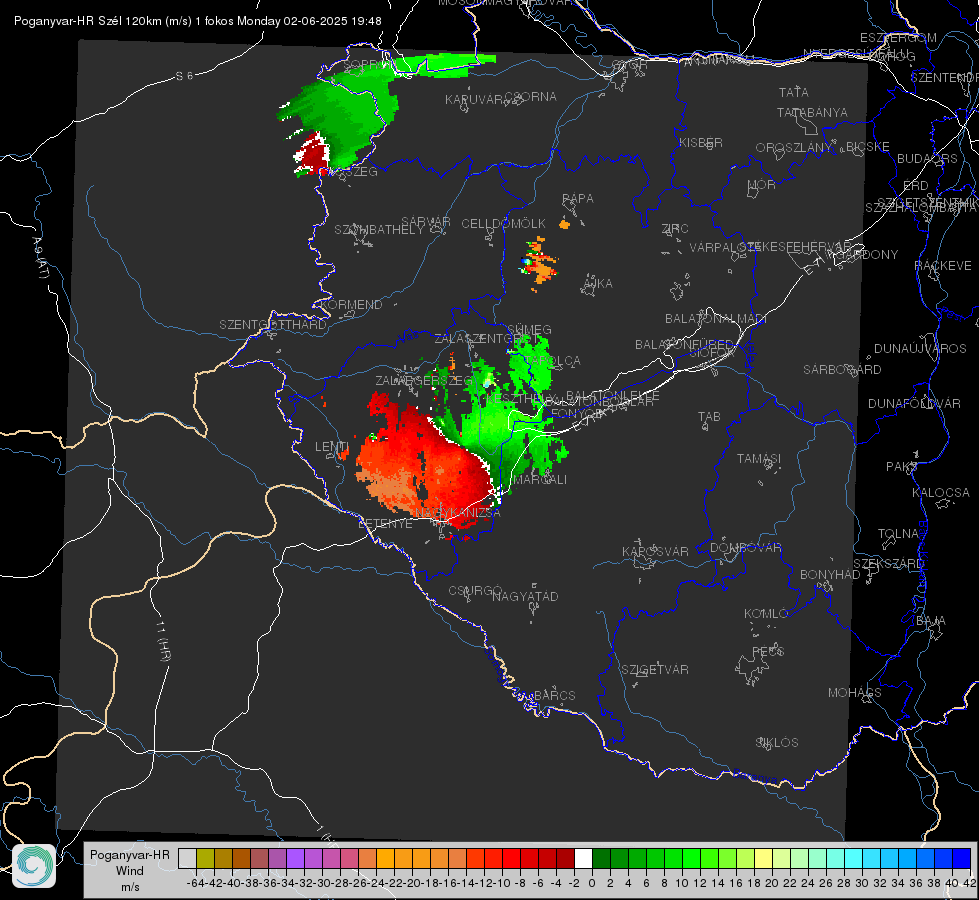
Task: Click the 'S 6' road label
Action: [x=184, y=76]
